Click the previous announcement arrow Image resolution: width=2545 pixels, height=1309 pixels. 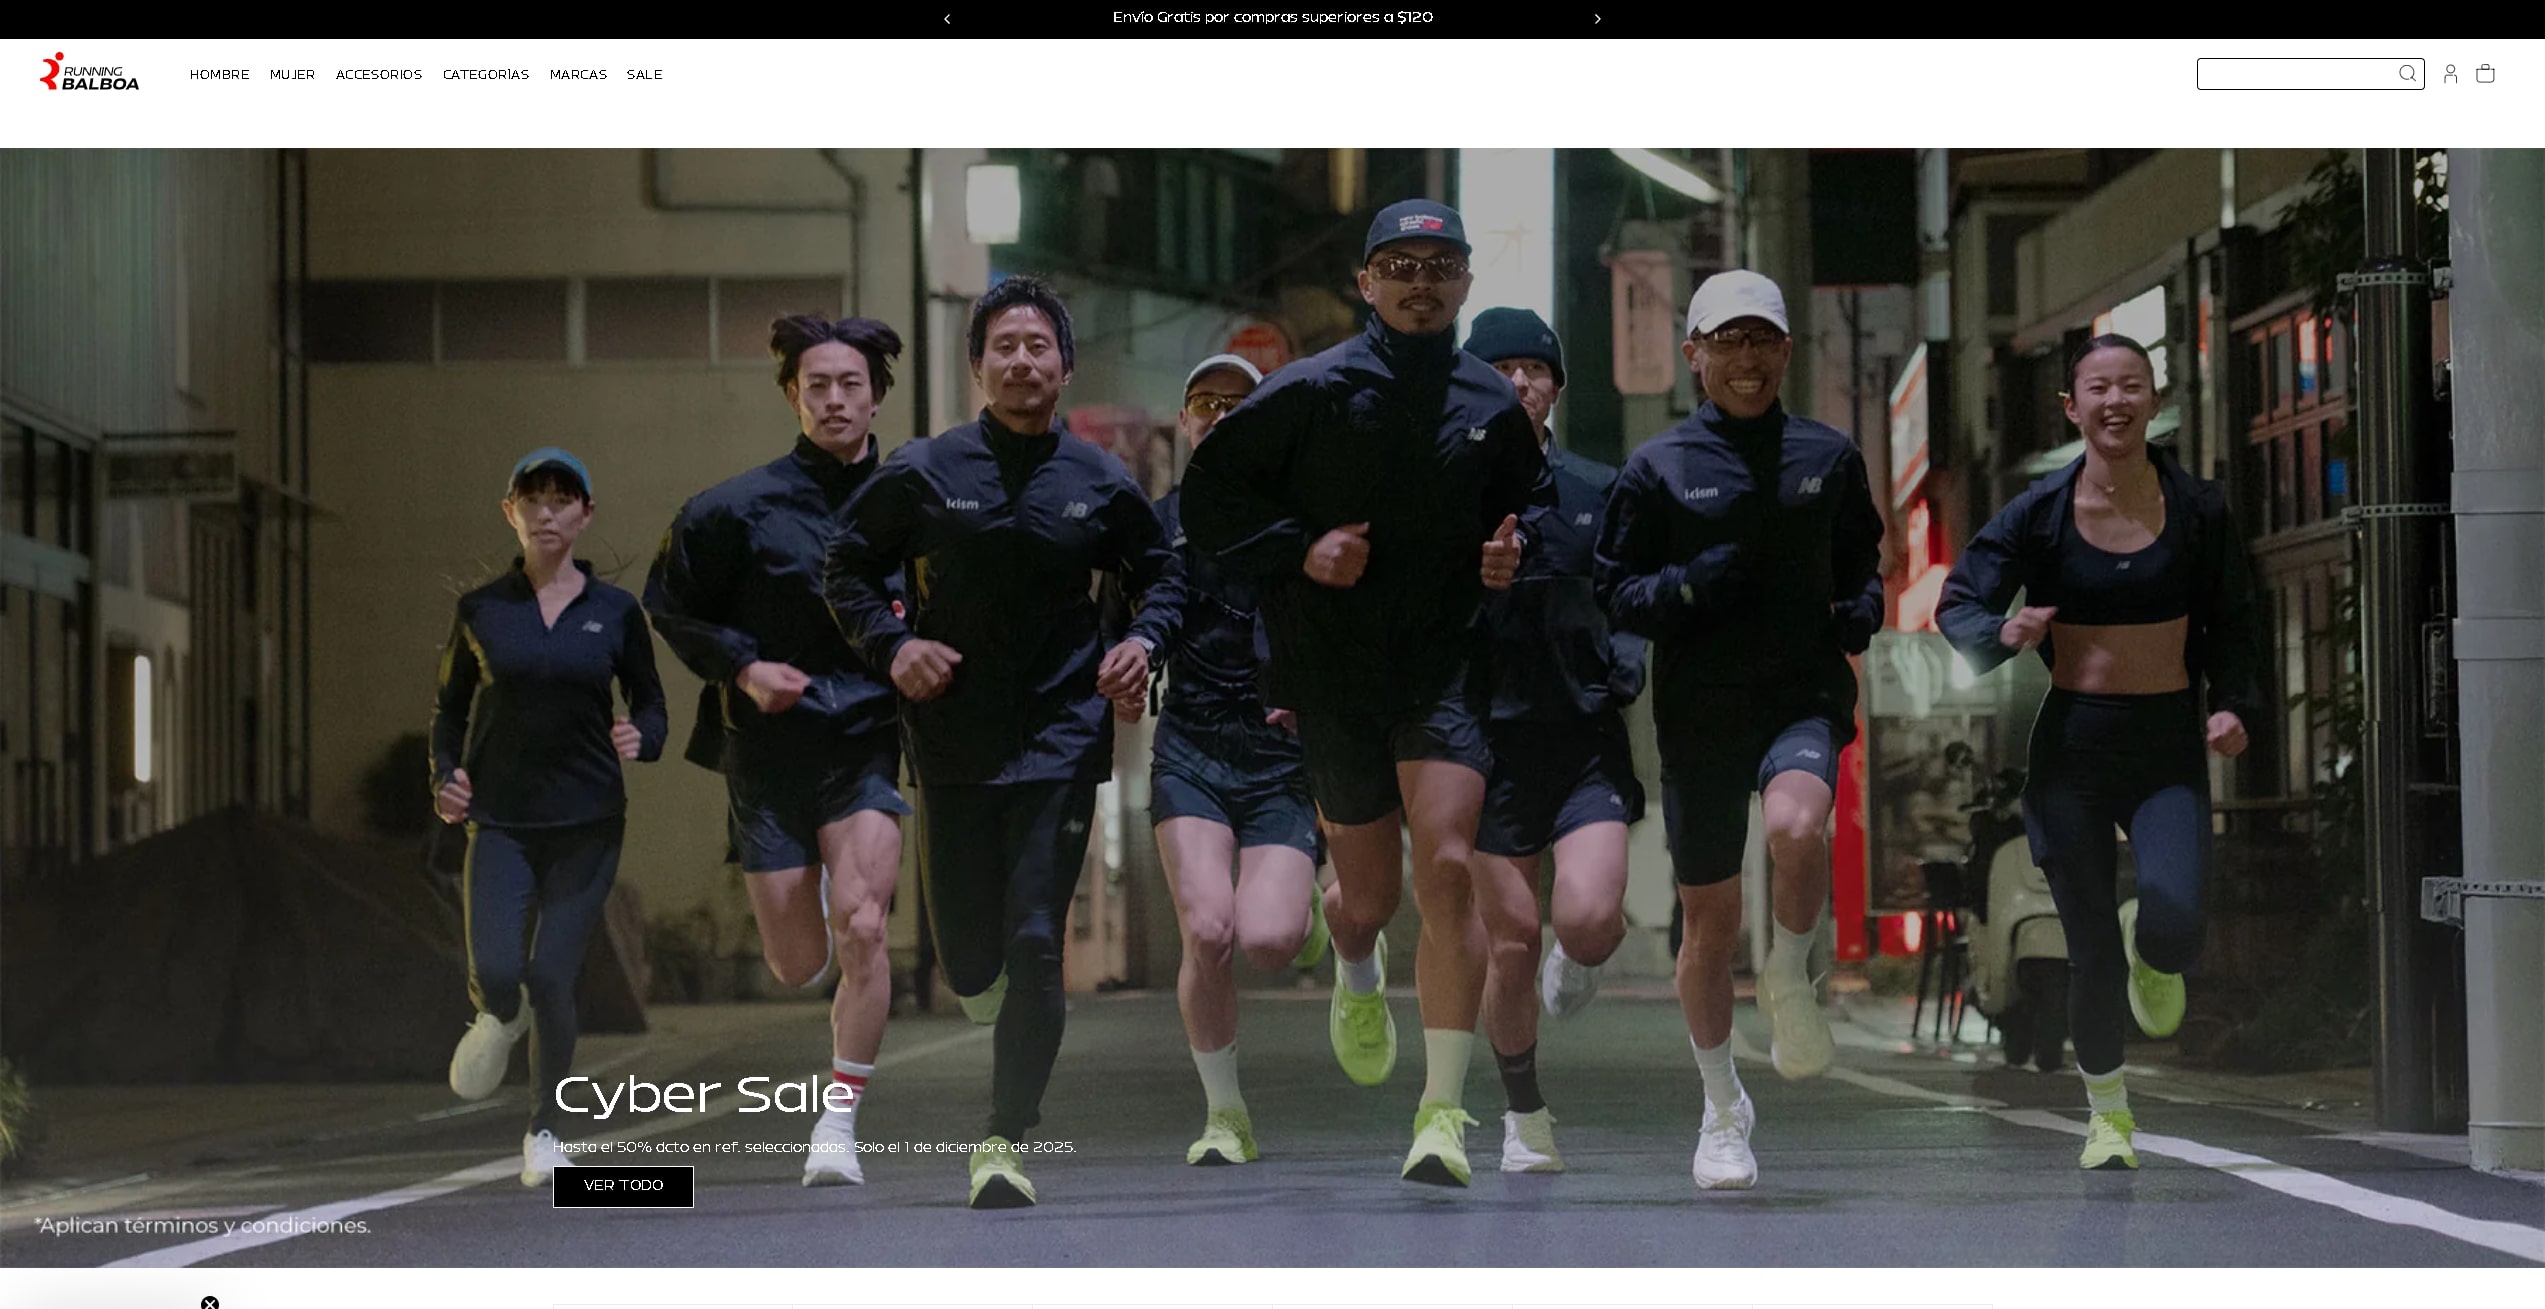pos(947,19)
